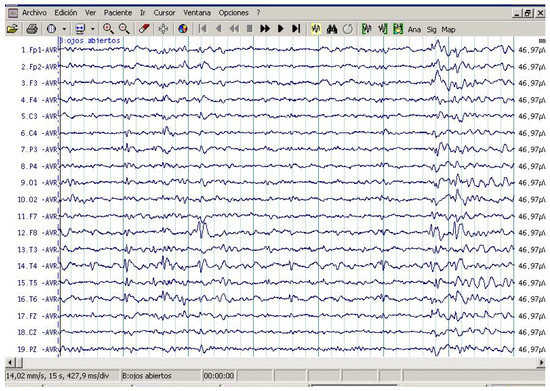550x391 pixels.
Task: Jump to end of recording
Action: coord(296,29)
